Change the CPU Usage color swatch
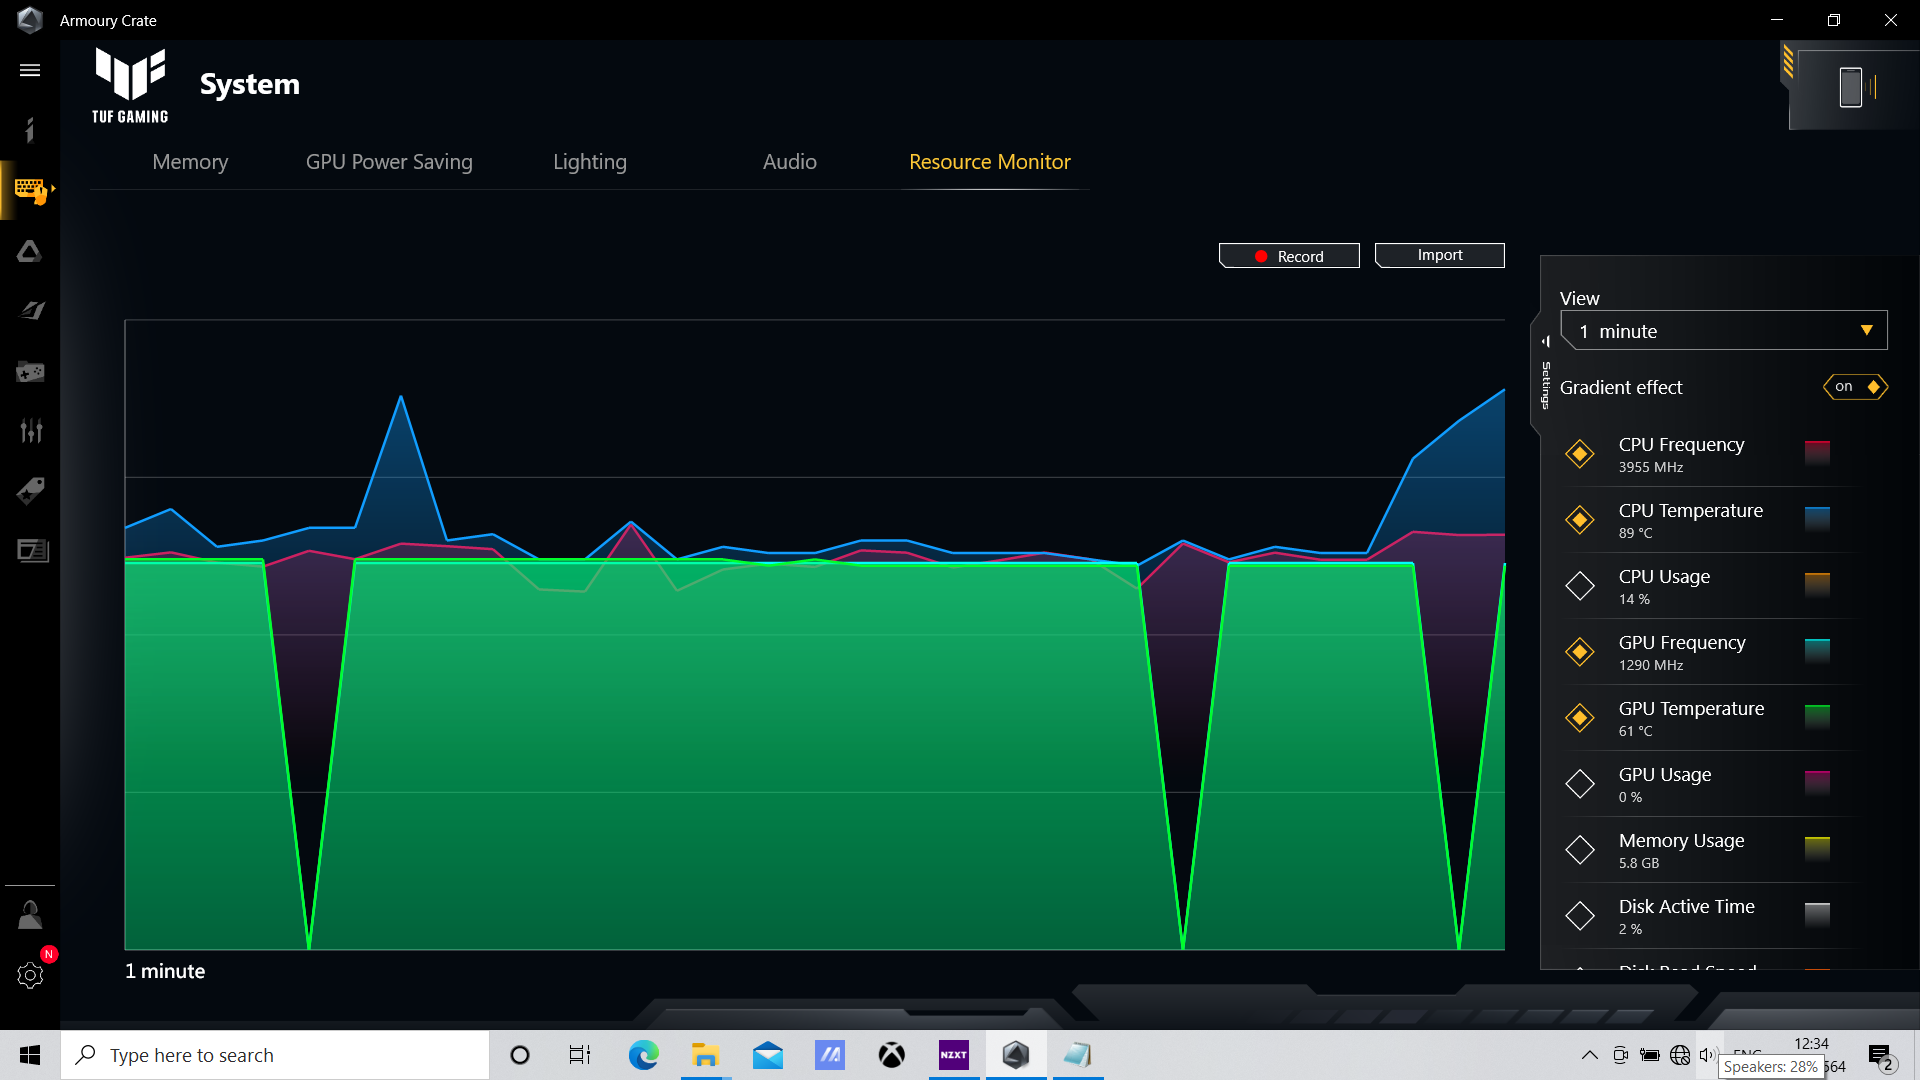 1817,584
